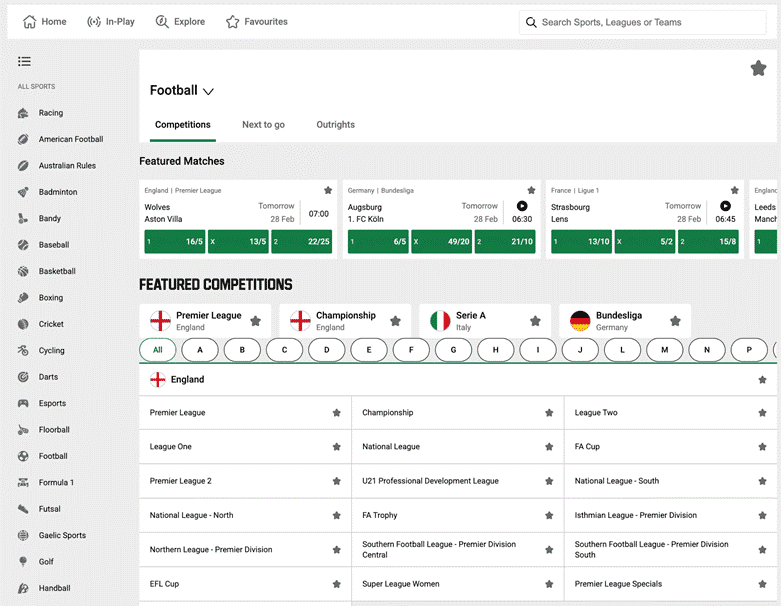
Task: Go to In-Play from top navigation
Action: coord(110,21)
